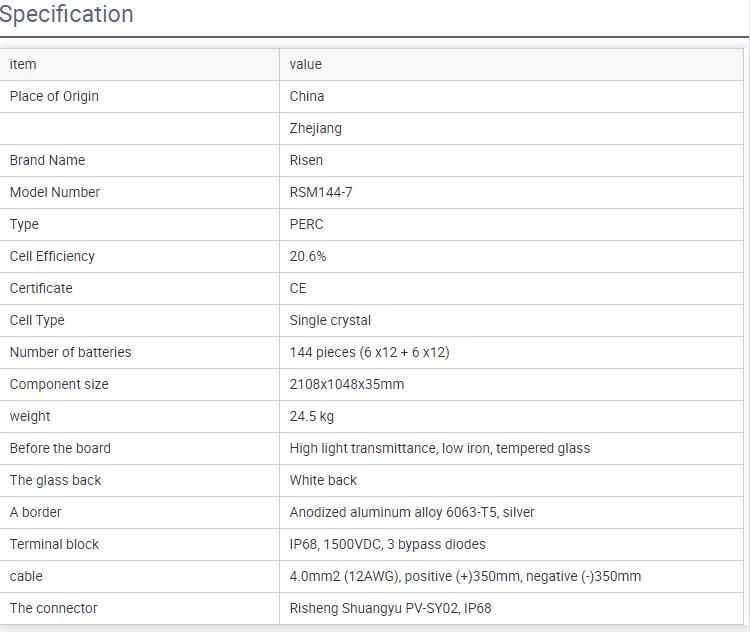Click the 'Certificate' label
This screenshot has width=750, height=632.
(x=41, y=288)
